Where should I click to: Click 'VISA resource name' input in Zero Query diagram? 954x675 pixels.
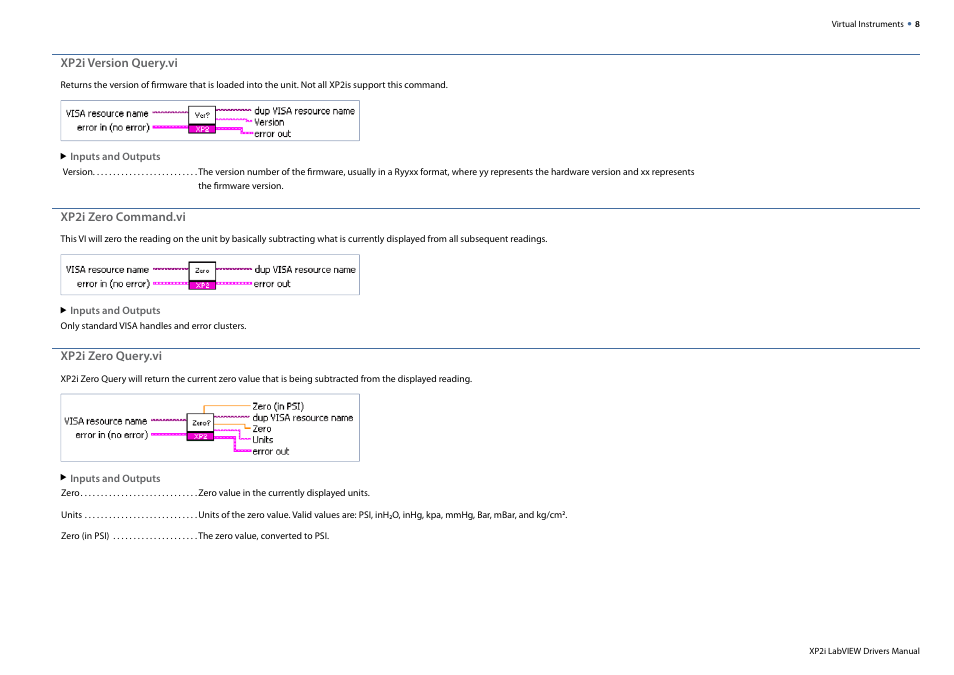[105, 421]
